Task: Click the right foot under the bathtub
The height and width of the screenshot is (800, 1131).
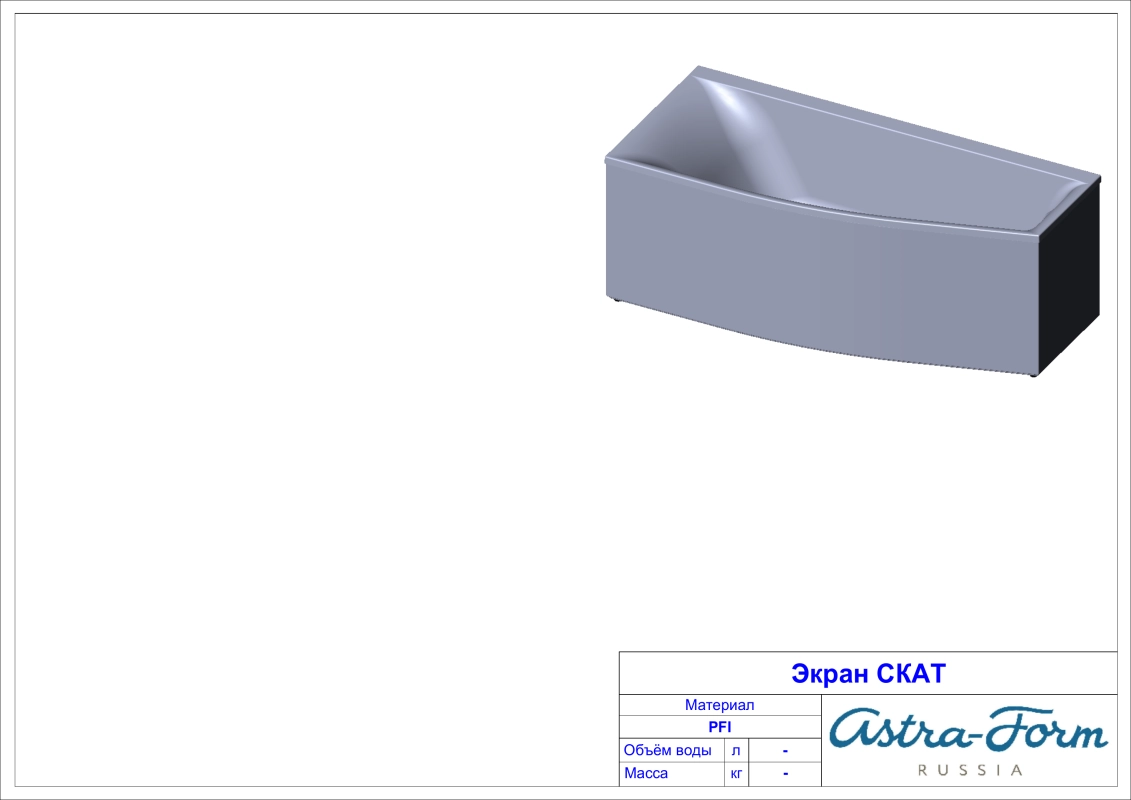Action: 1033,376
